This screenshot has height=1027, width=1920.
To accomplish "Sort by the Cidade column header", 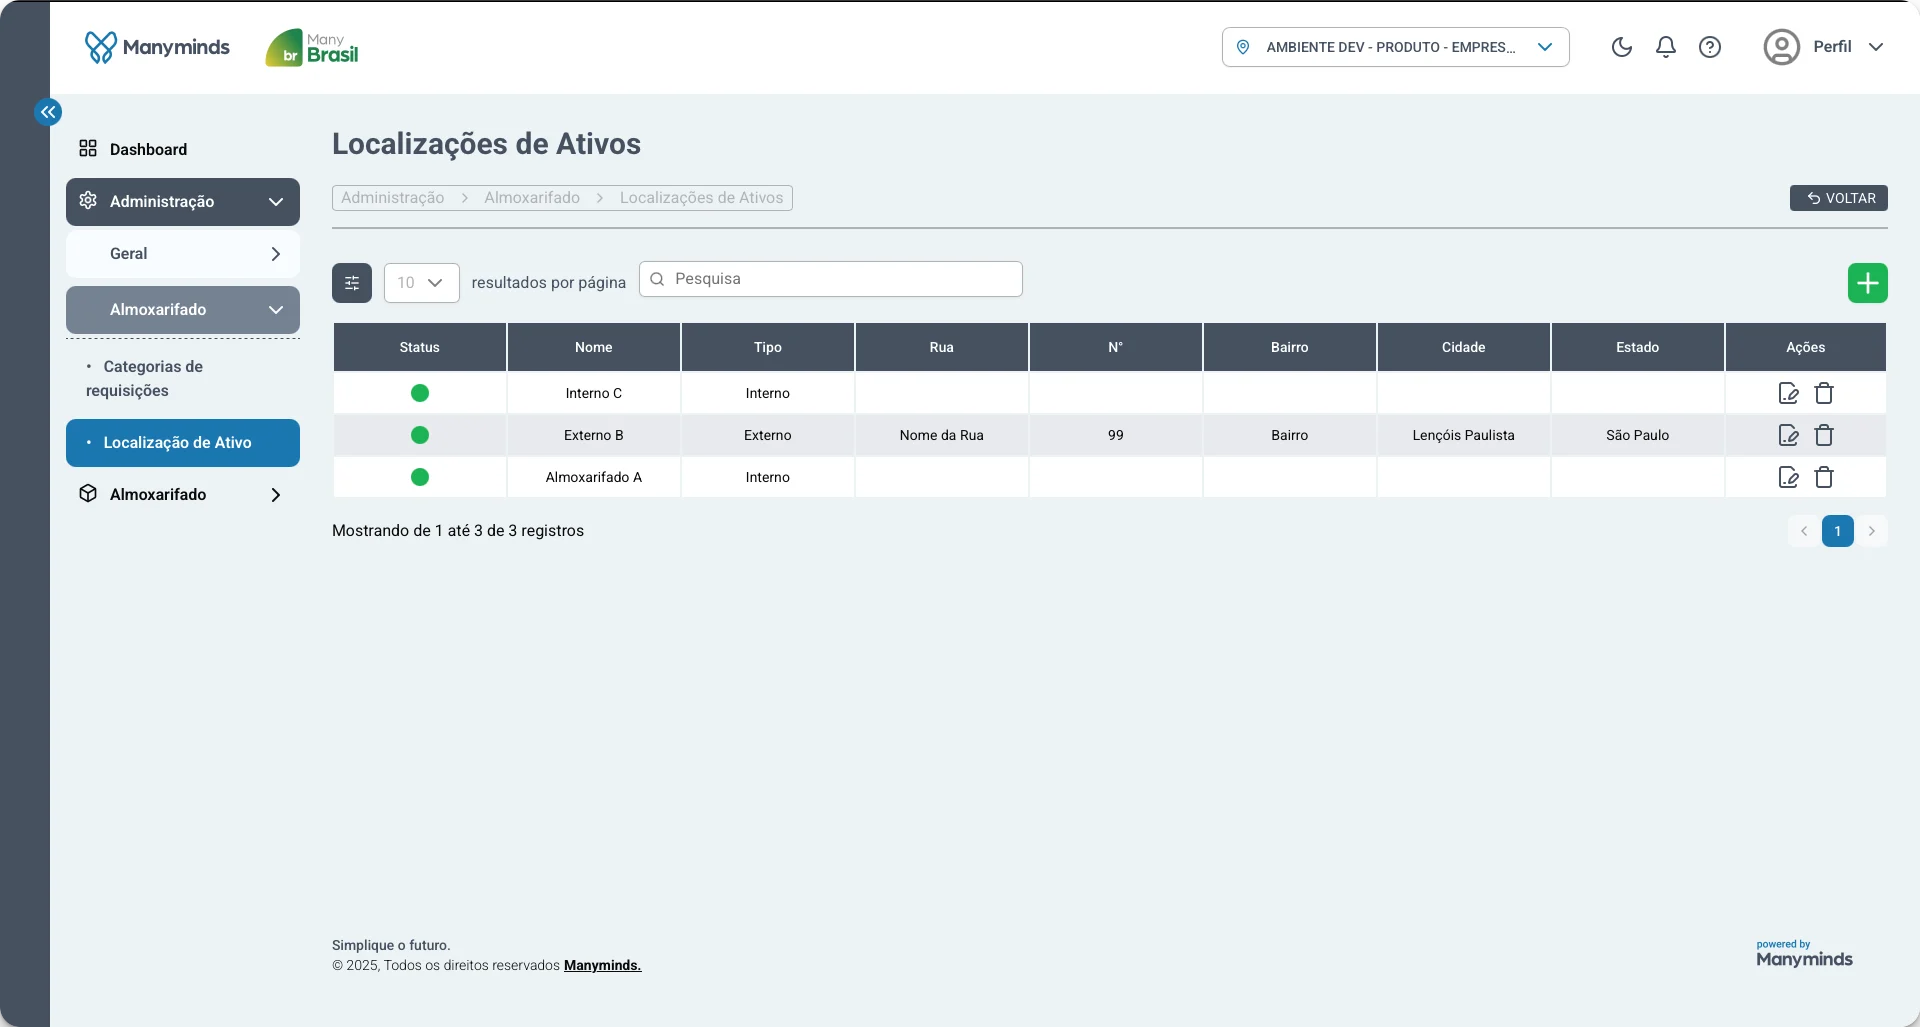I will (1464, 347).
